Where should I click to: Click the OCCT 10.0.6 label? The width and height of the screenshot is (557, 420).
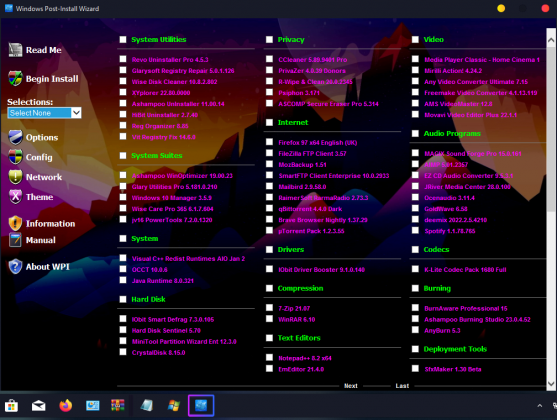tap(150, 270)
